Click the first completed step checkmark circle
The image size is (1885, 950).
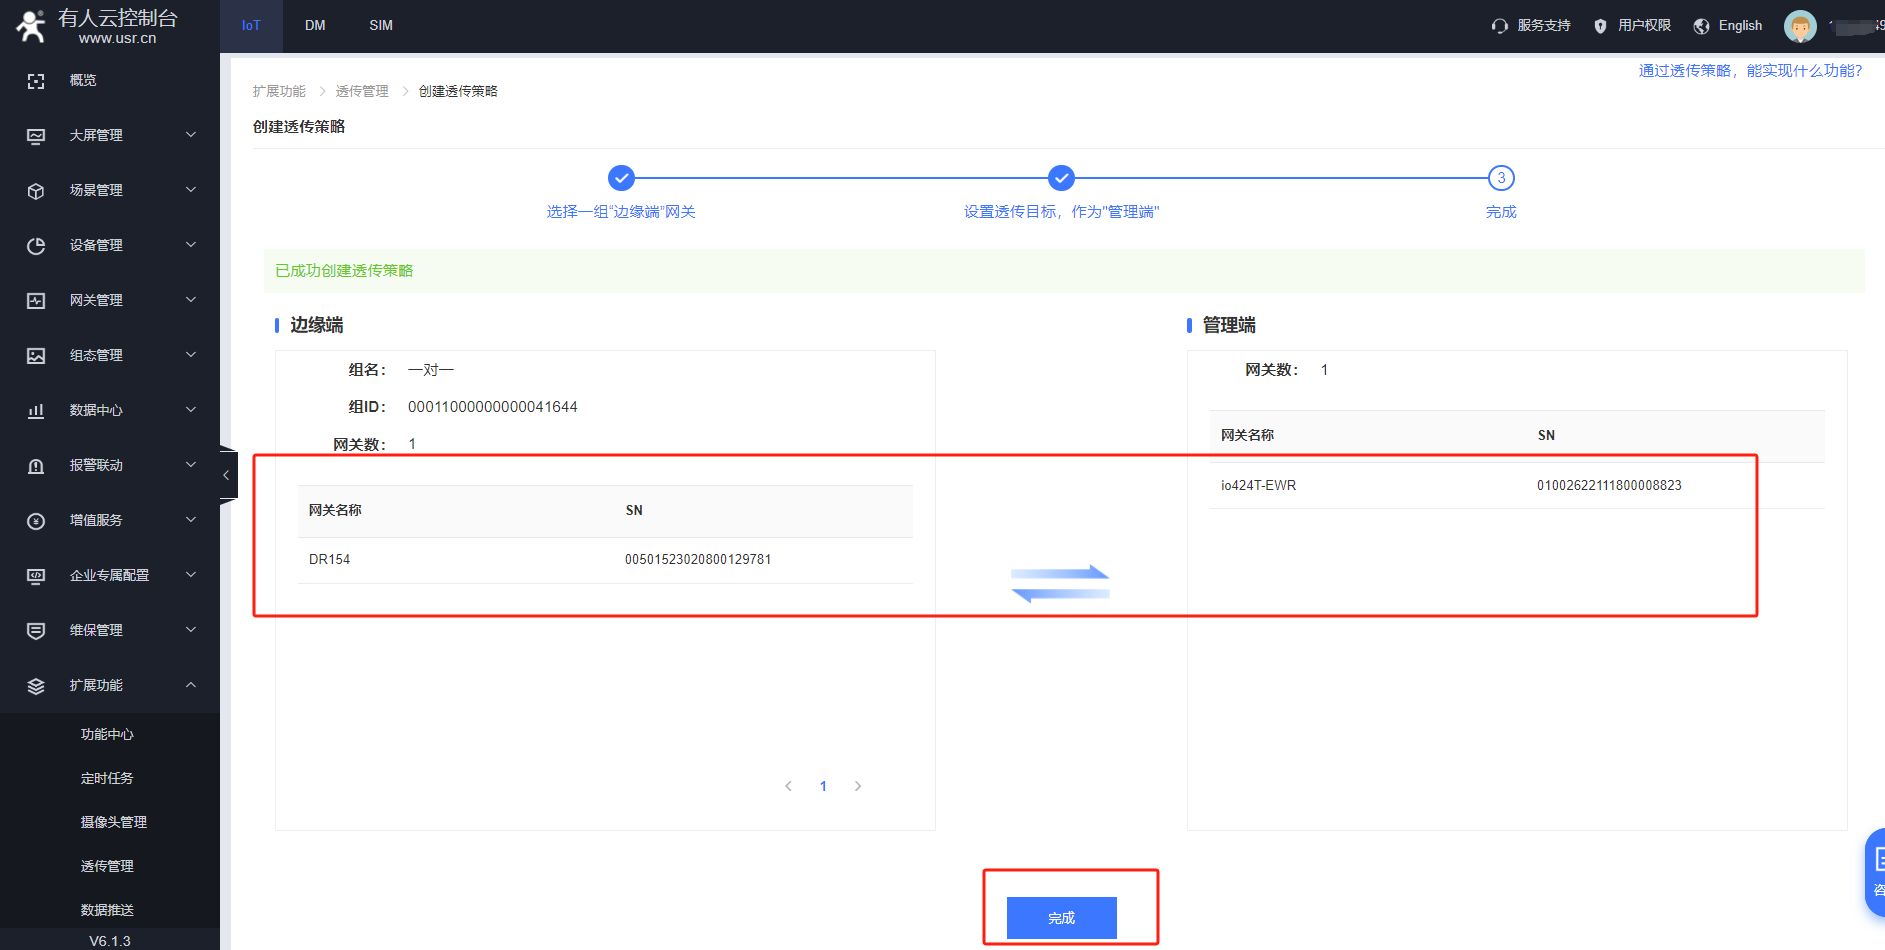(621, 178)
